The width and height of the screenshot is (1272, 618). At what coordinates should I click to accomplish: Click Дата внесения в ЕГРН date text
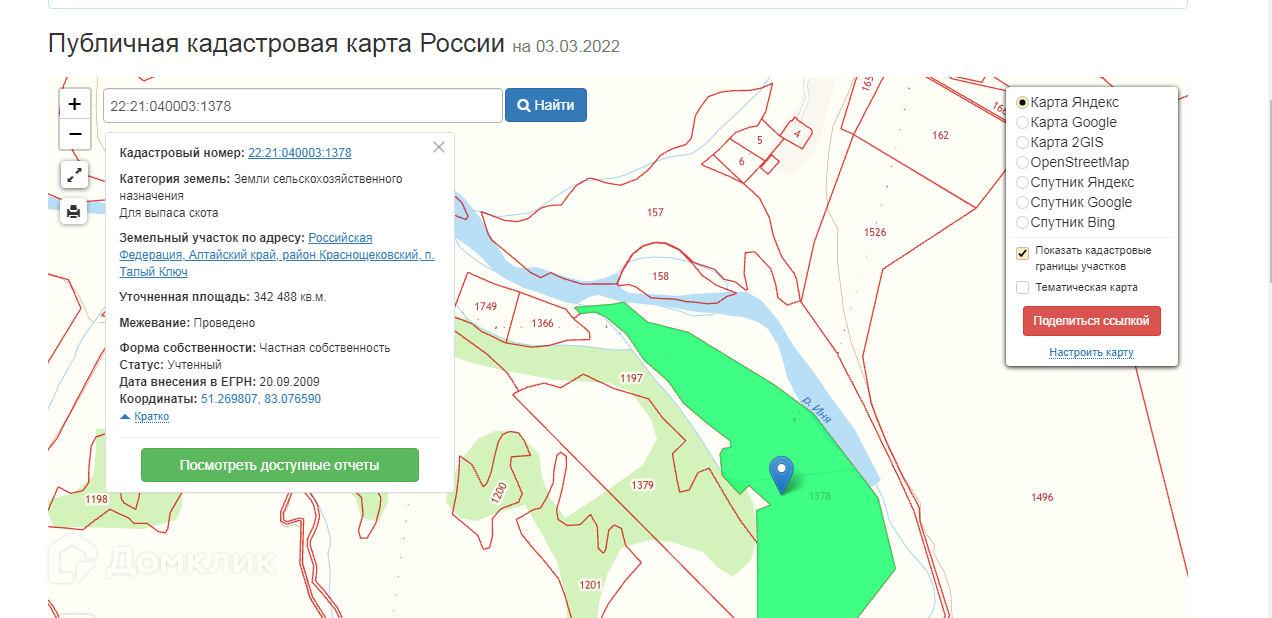(x=219, y=382)
